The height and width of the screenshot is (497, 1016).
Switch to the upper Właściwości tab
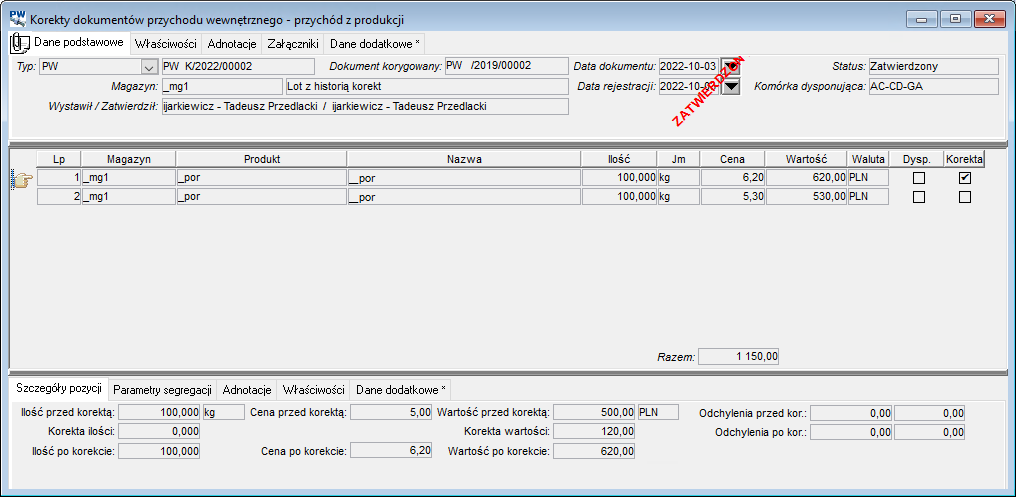coord(166,44)
